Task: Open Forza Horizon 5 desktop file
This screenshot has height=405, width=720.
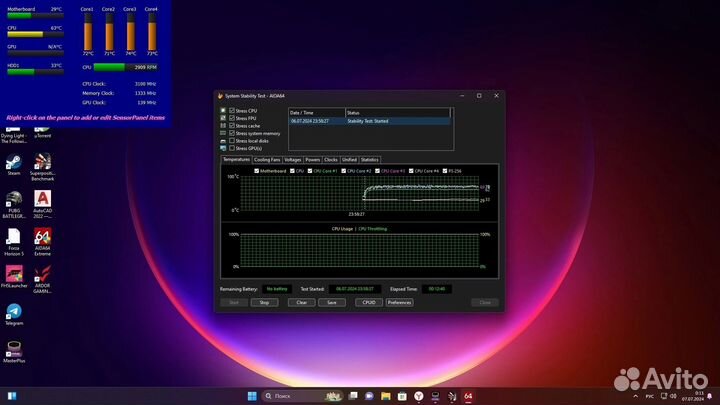Action: point(14,242)
